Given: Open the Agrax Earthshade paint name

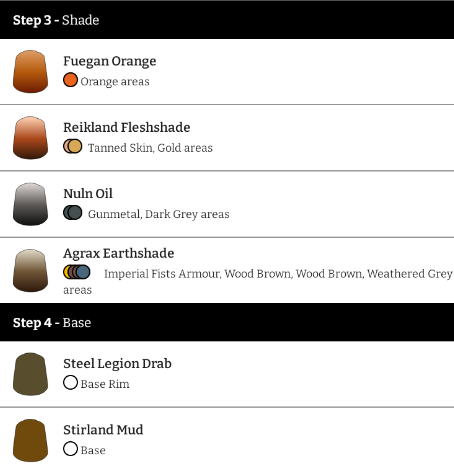Looking at the screenshot, I should tap(119, 254).
